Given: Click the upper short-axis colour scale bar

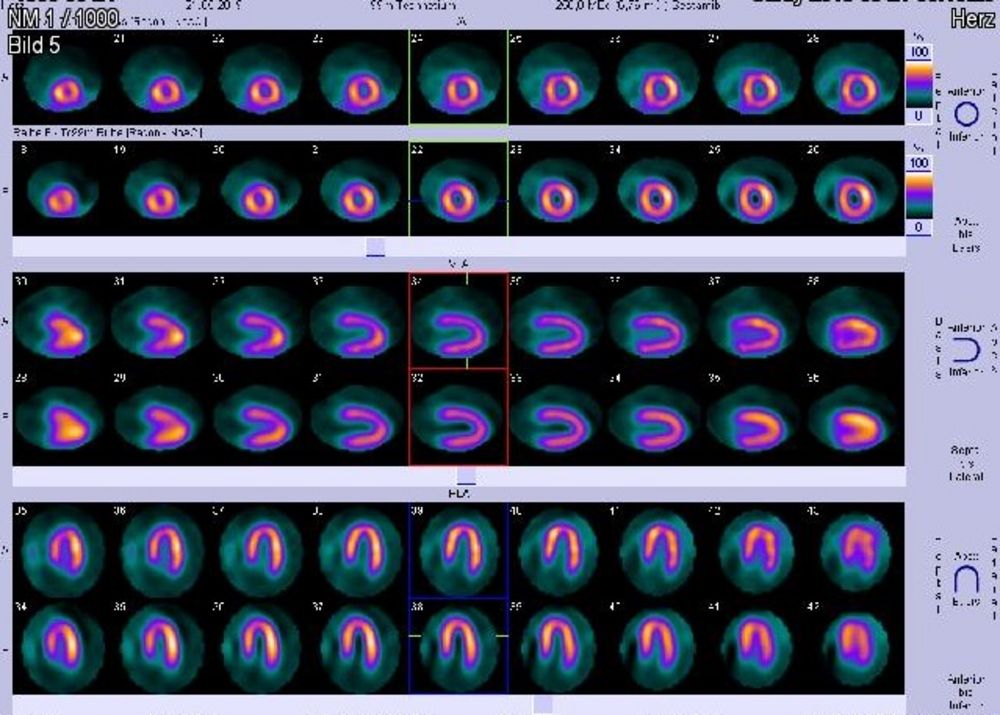Looking at the screenshot, I should [919, 84].
